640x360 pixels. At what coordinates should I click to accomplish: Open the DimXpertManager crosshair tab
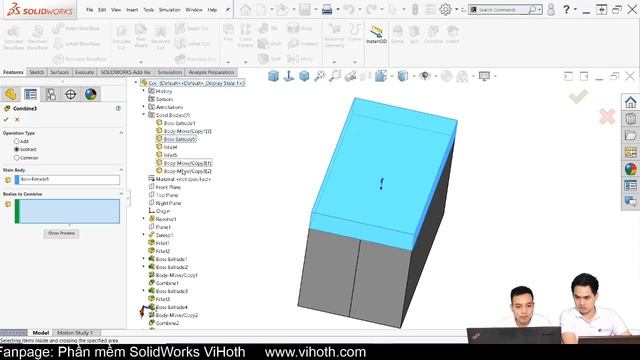(71, 94)
